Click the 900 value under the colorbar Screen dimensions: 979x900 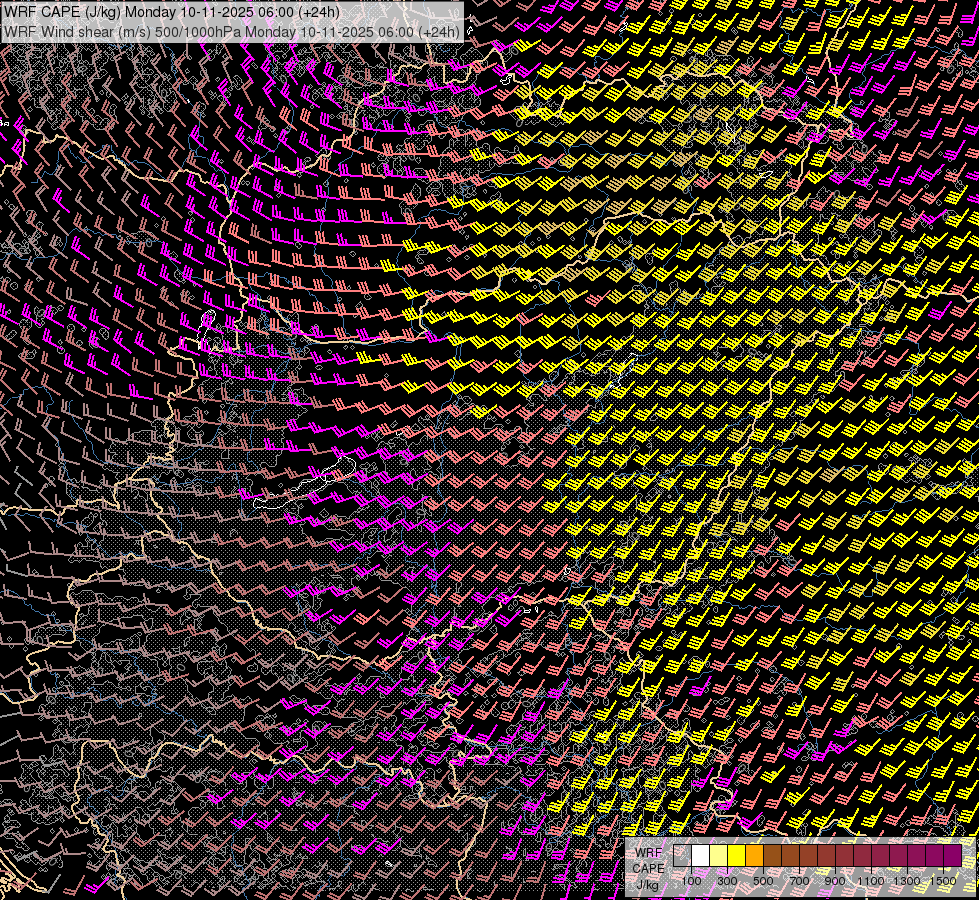835,881
